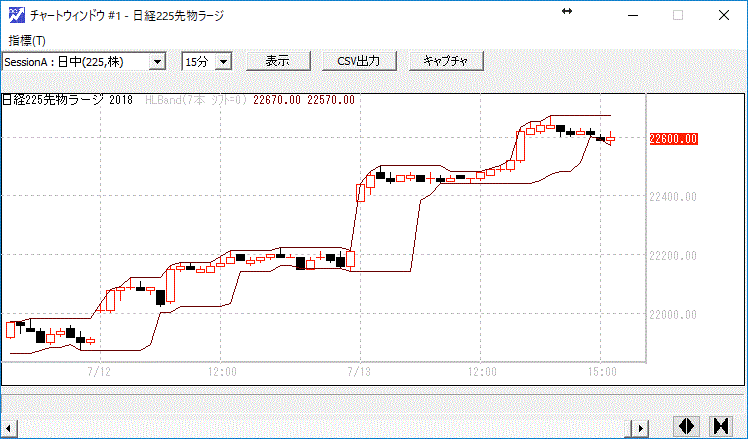Viewport: 748px width, 439px height.
Task: Open the 指標(T) menu
Action: tap(27, 41)
